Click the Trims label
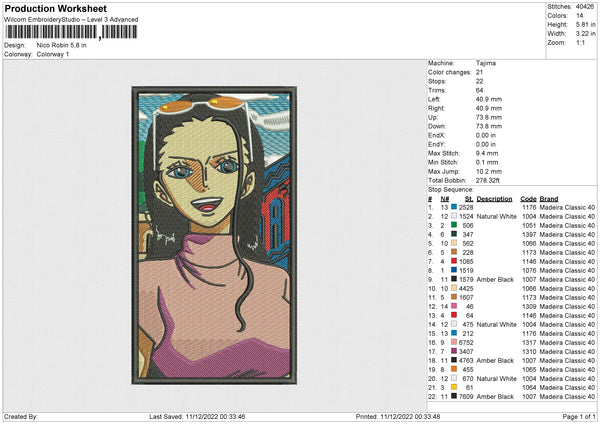 437,90
